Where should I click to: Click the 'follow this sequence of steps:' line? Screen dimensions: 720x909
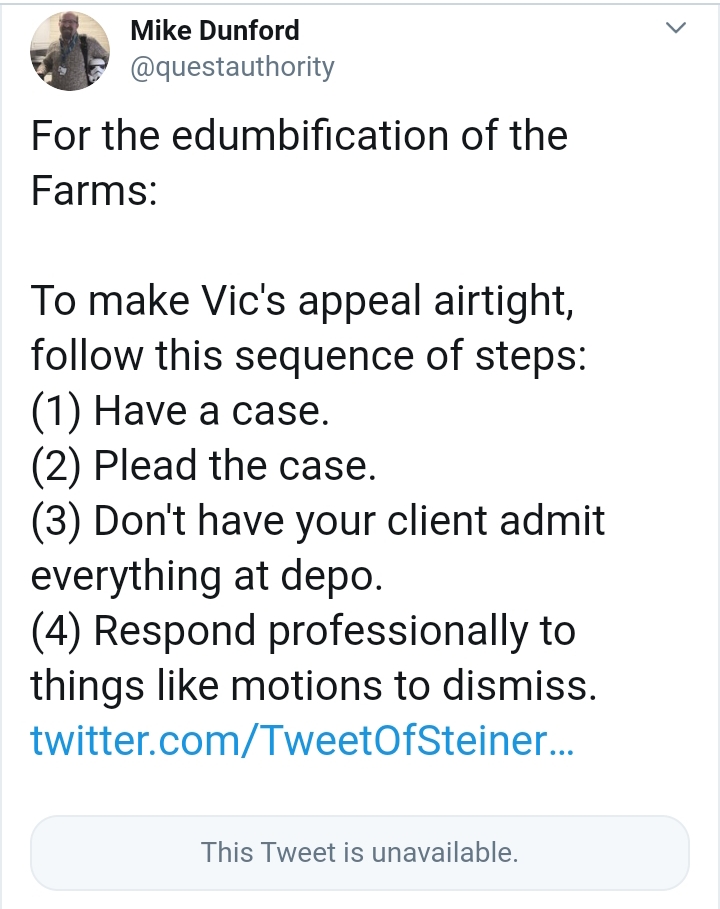pos(308,355)
